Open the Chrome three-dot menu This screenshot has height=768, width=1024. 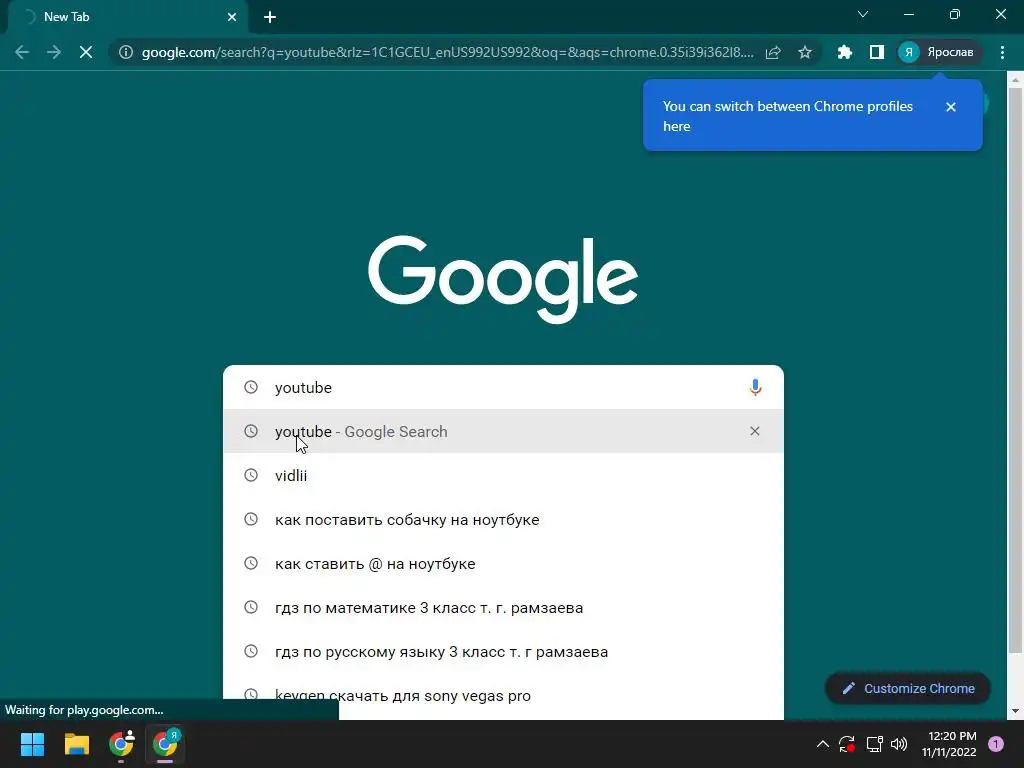coord(1002,52)
